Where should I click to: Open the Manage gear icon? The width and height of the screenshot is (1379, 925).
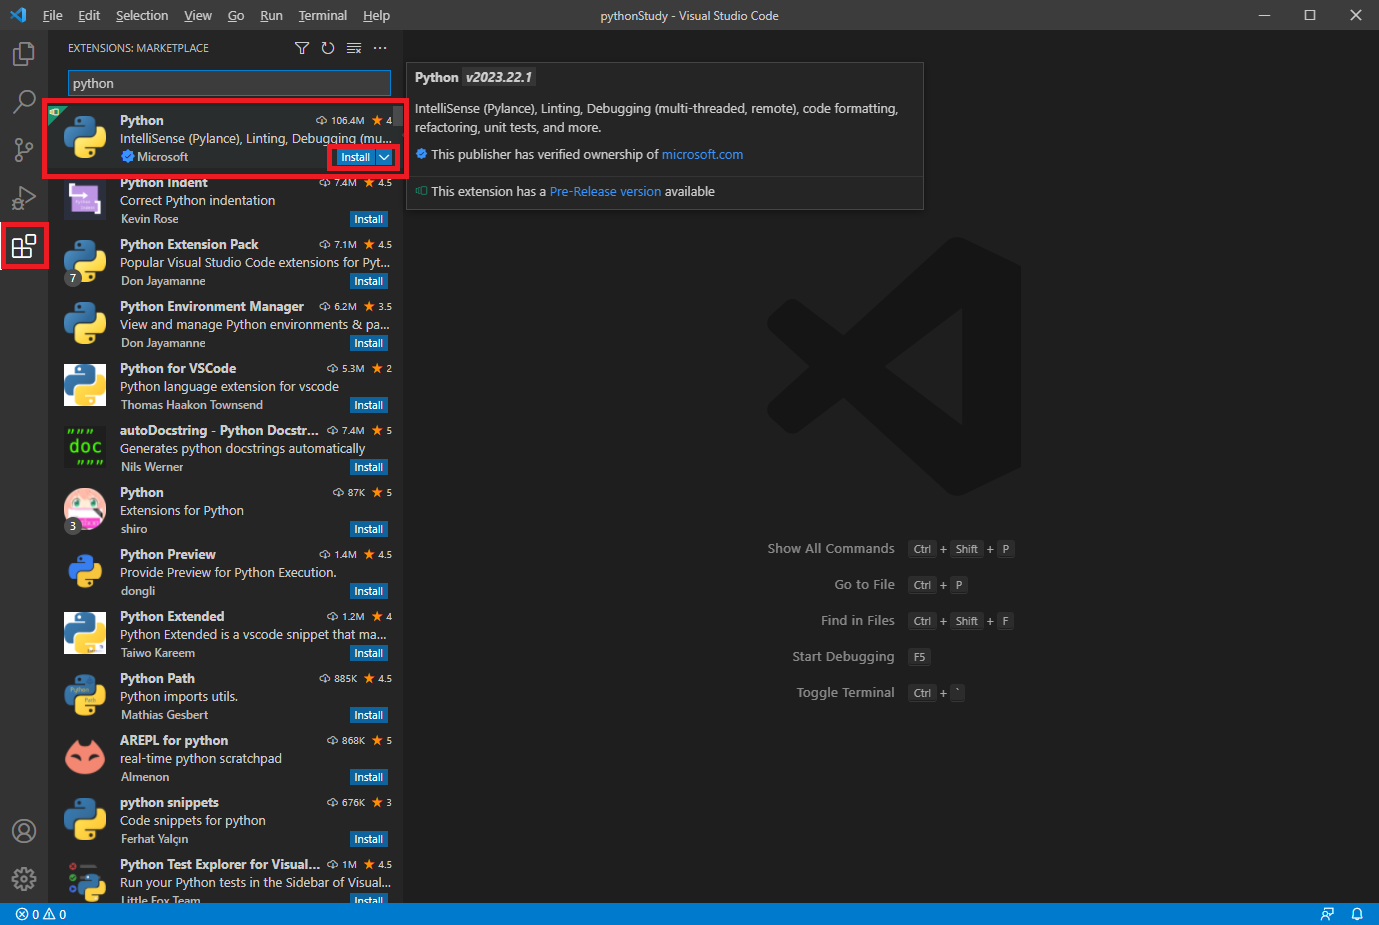pyautogui.click(x=24, y=879)
